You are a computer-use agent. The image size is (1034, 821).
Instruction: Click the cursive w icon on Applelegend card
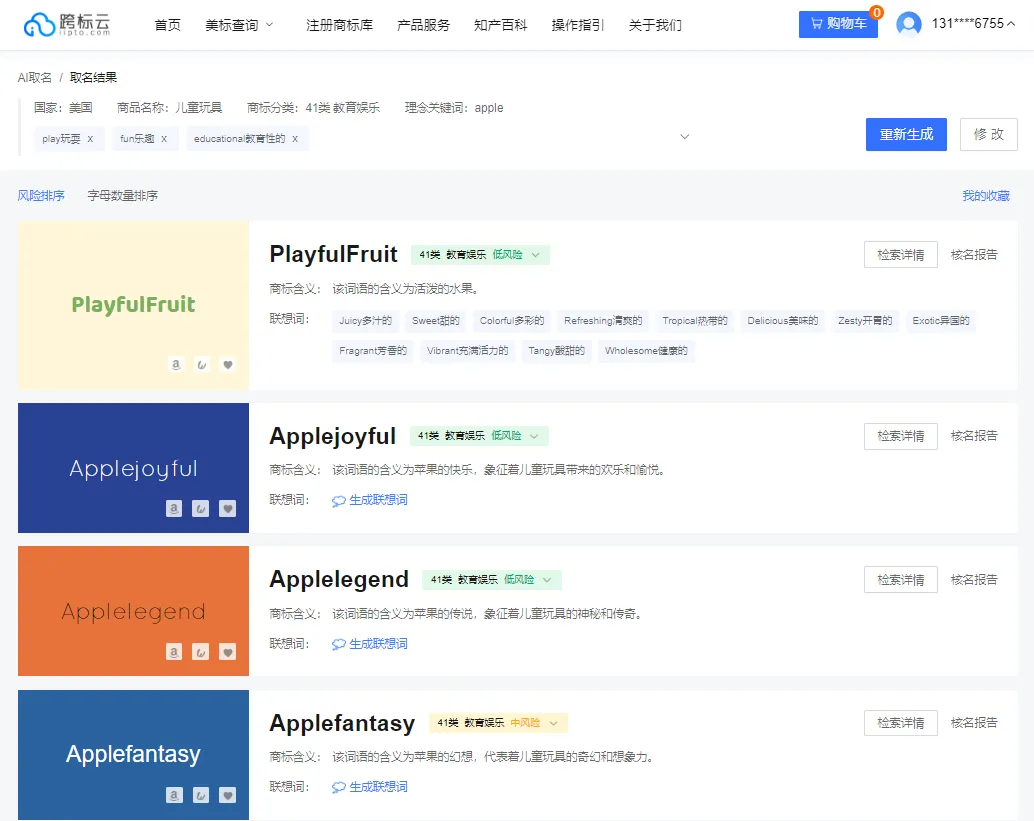pos(200,652)
